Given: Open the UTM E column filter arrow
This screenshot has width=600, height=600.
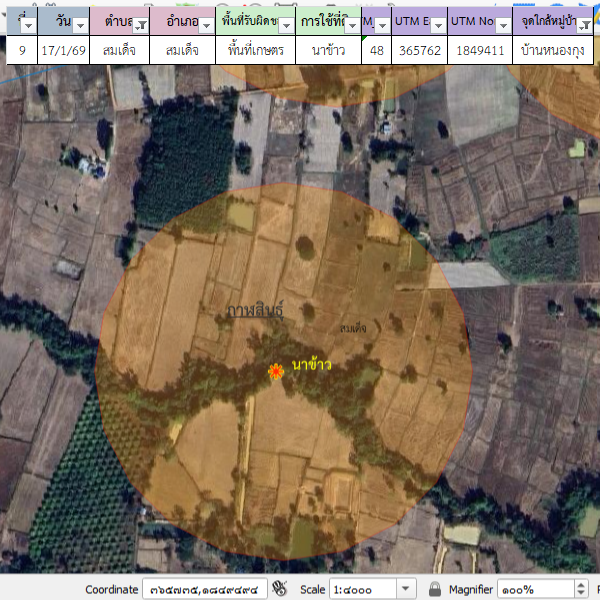Looking at the screenshot, I should tap(437, 24).
